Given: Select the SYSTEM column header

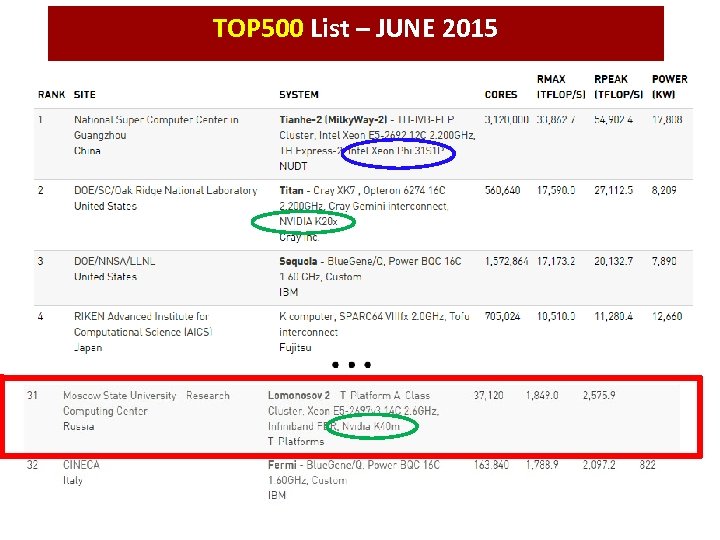Looking at the screenshot, I should pos(298,95).
